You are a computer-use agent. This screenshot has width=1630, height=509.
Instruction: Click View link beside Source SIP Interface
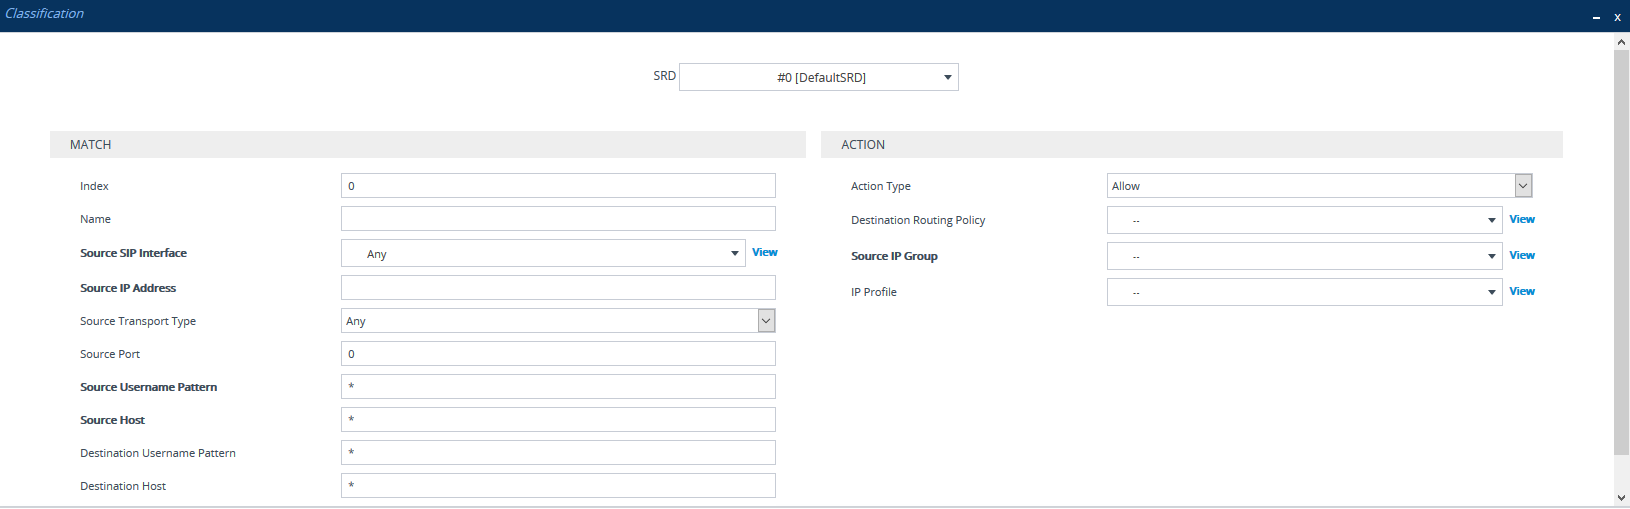[x=764, y=253]
